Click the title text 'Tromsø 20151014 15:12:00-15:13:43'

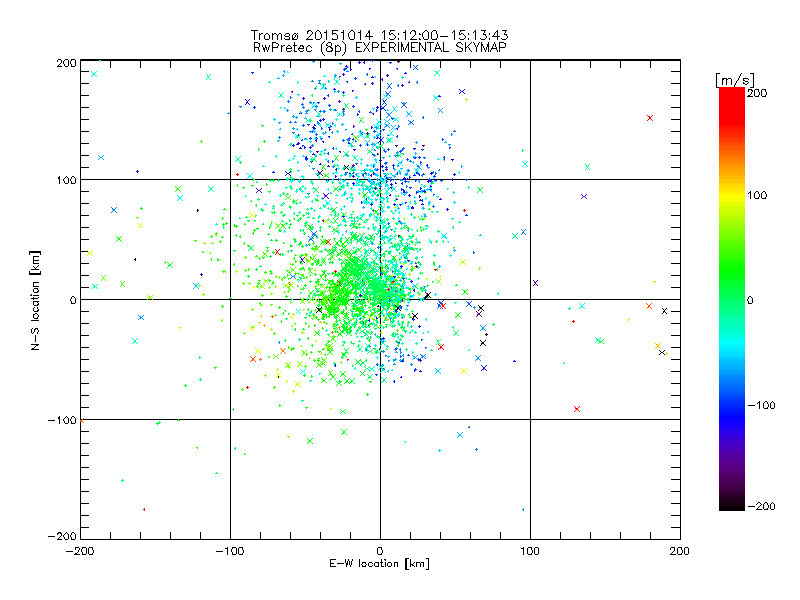379,35
